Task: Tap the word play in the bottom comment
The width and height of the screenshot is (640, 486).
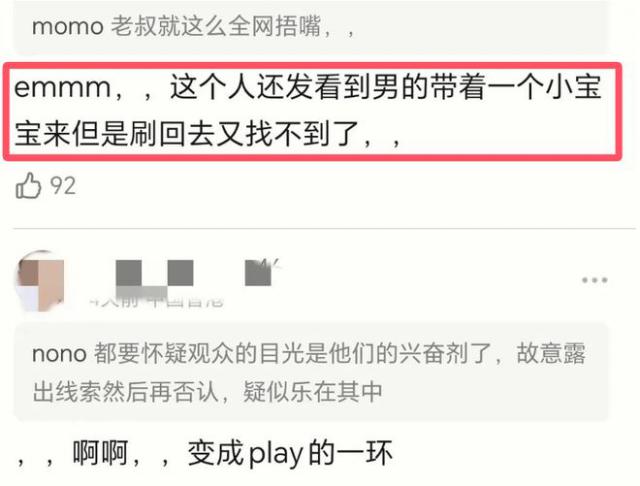Action: 276,454
